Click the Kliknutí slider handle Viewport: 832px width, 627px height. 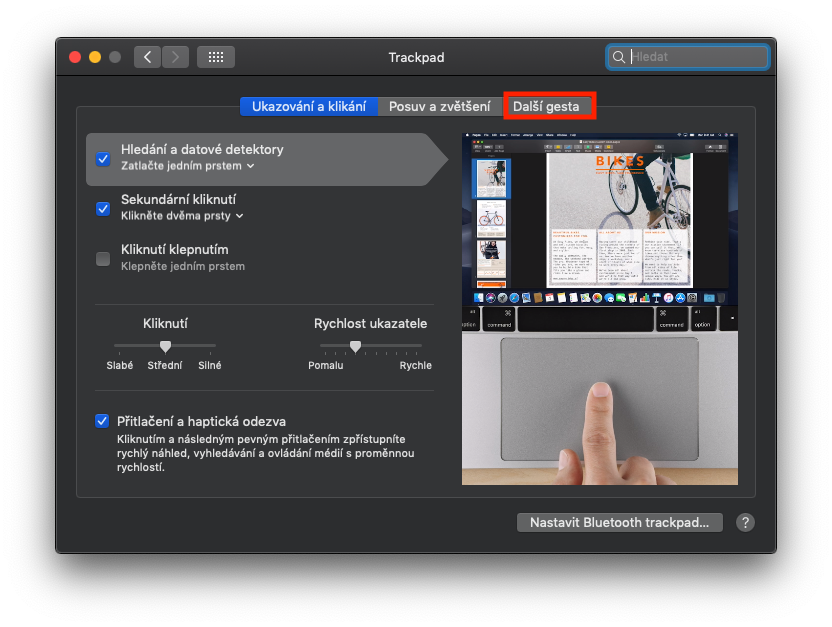click(165, 346)
